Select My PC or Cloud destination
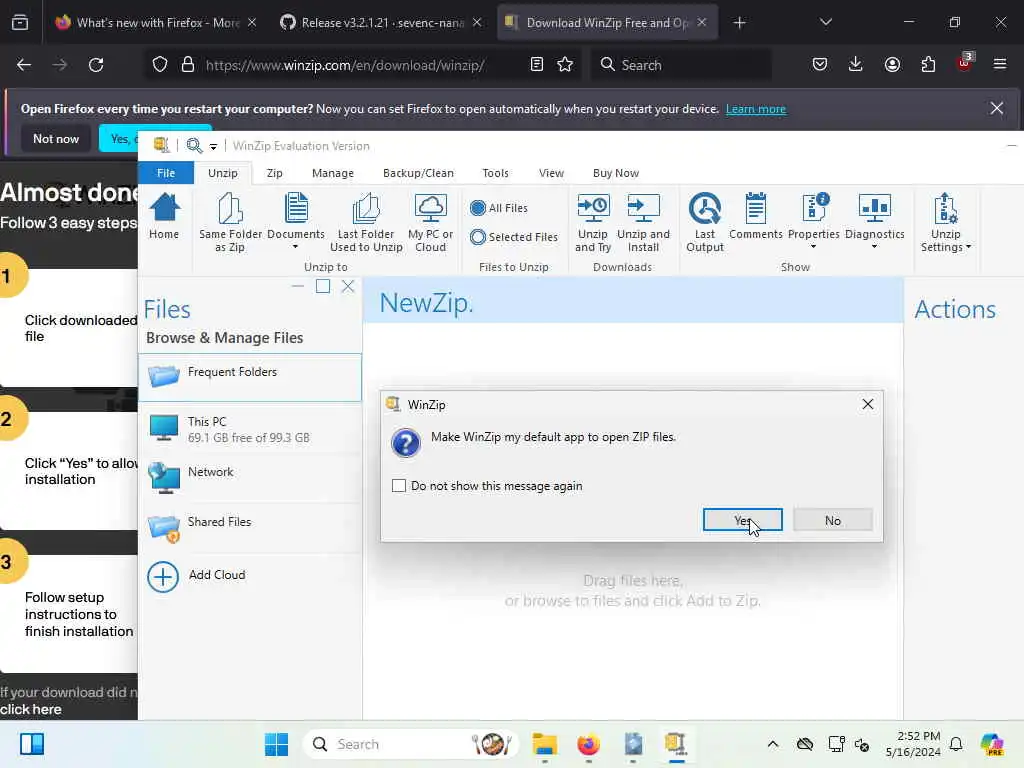Viewport: 1024px width, 768px height. (x=430, y=222)
